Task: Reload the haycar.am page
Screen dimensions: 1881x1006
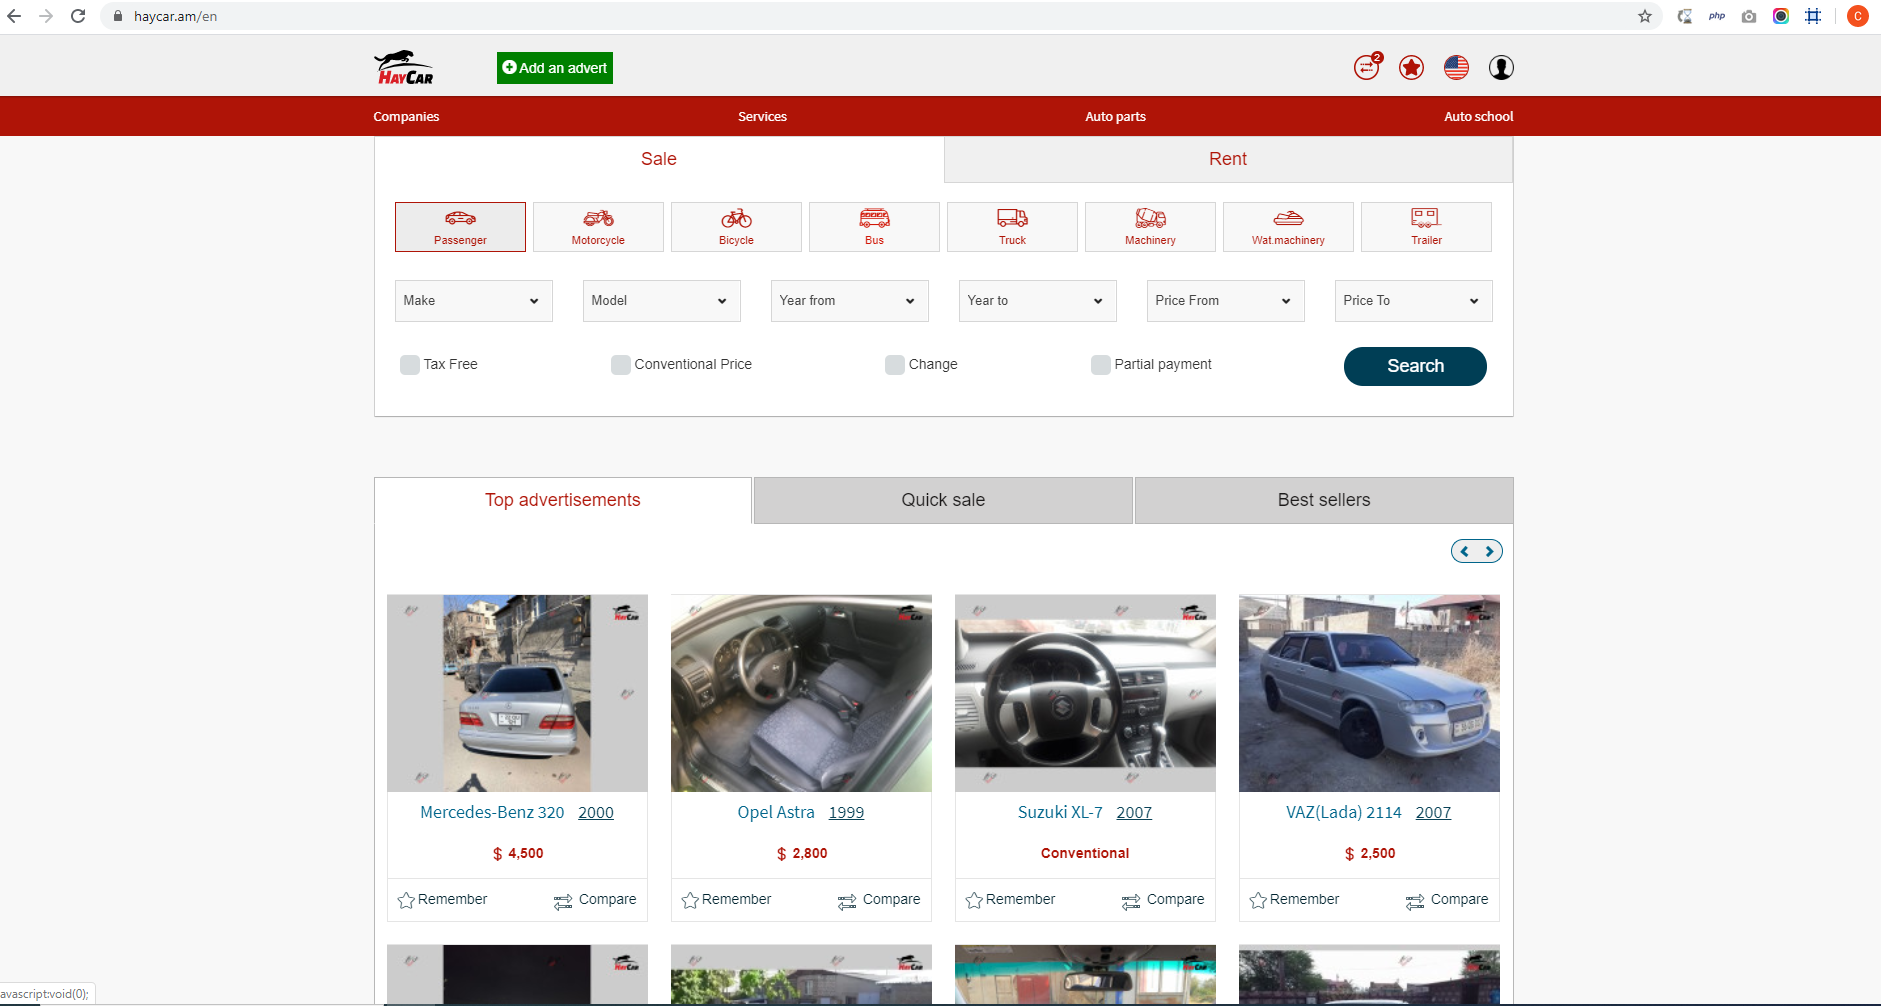Action: pyautogui.click(x=78, y=16)
